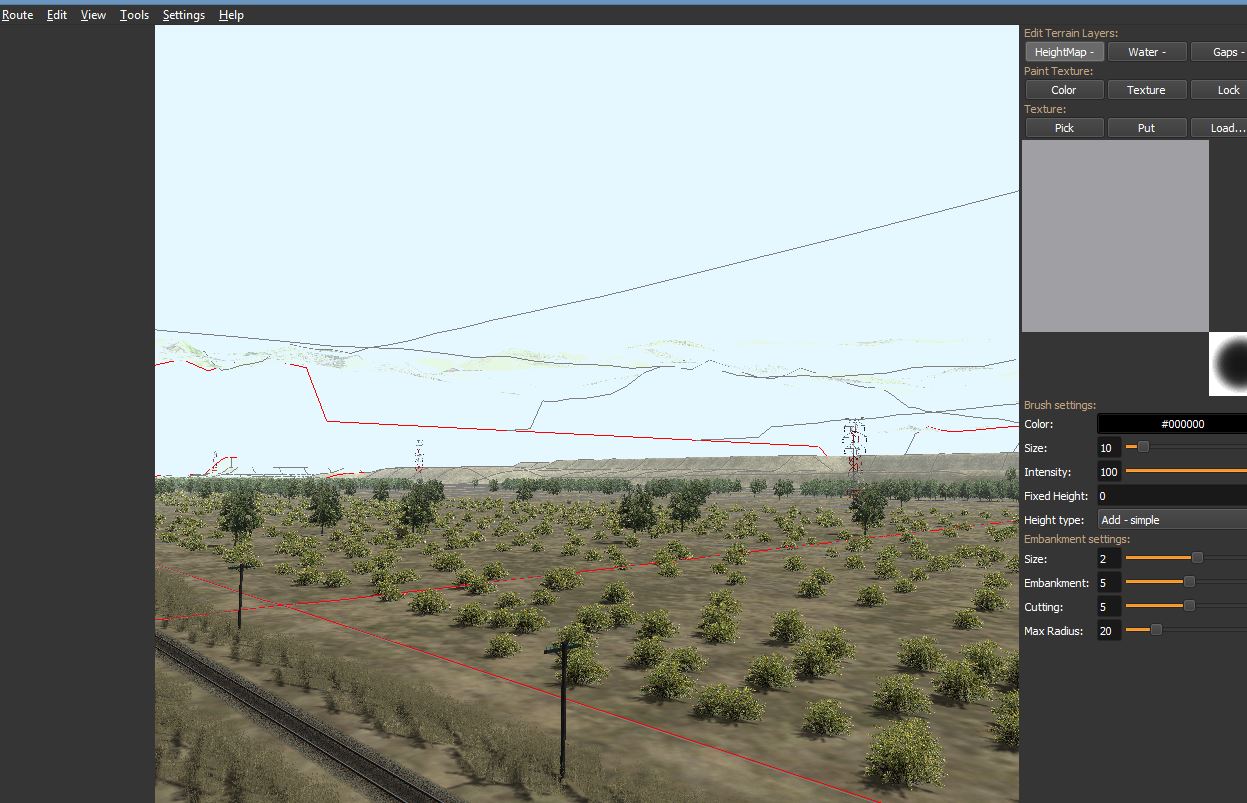Open the Help menu
This screenshot has width=1247, height=803.
231,15
